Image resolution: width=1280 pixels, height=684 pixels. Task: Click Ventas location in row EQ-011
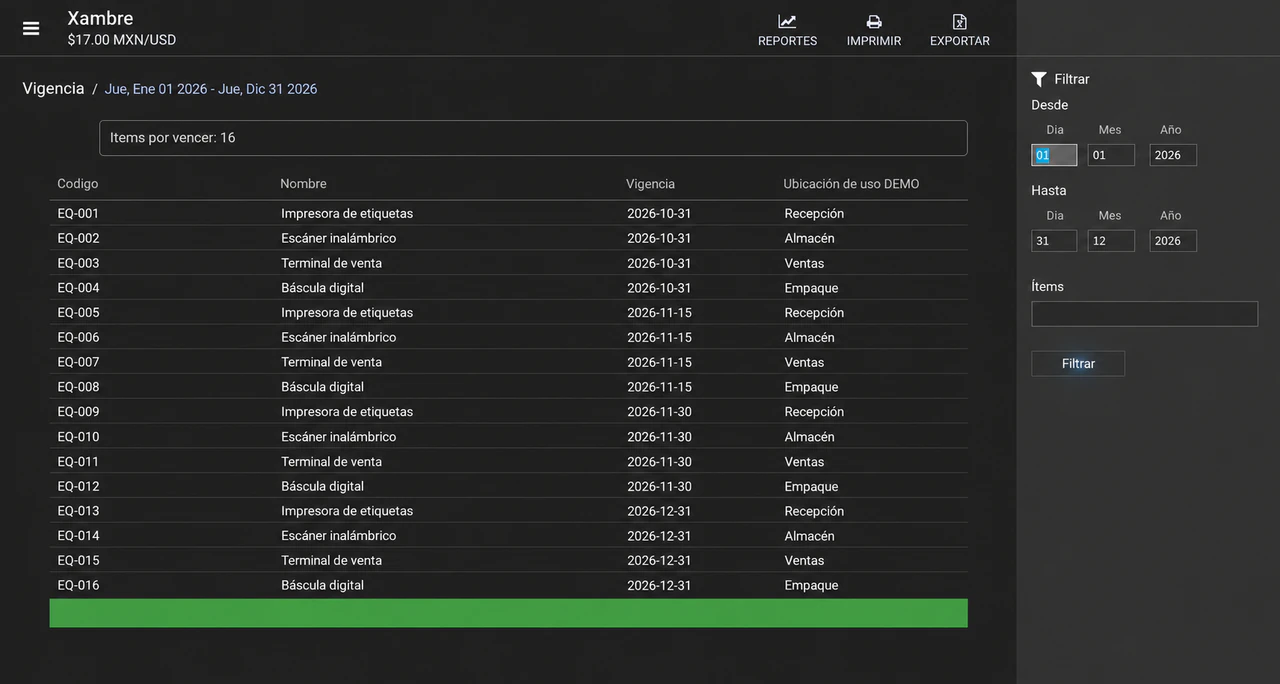point(804,461)
